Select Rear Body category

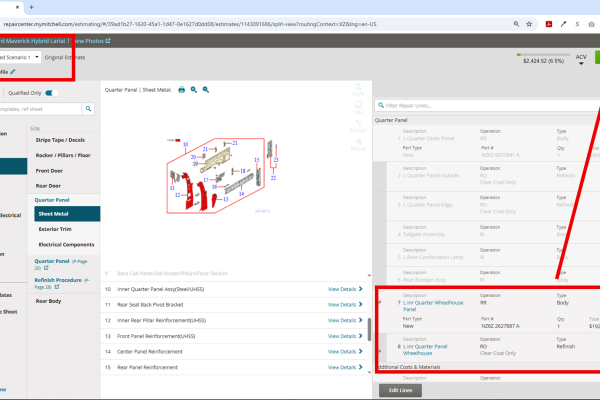tap(48, 301)
